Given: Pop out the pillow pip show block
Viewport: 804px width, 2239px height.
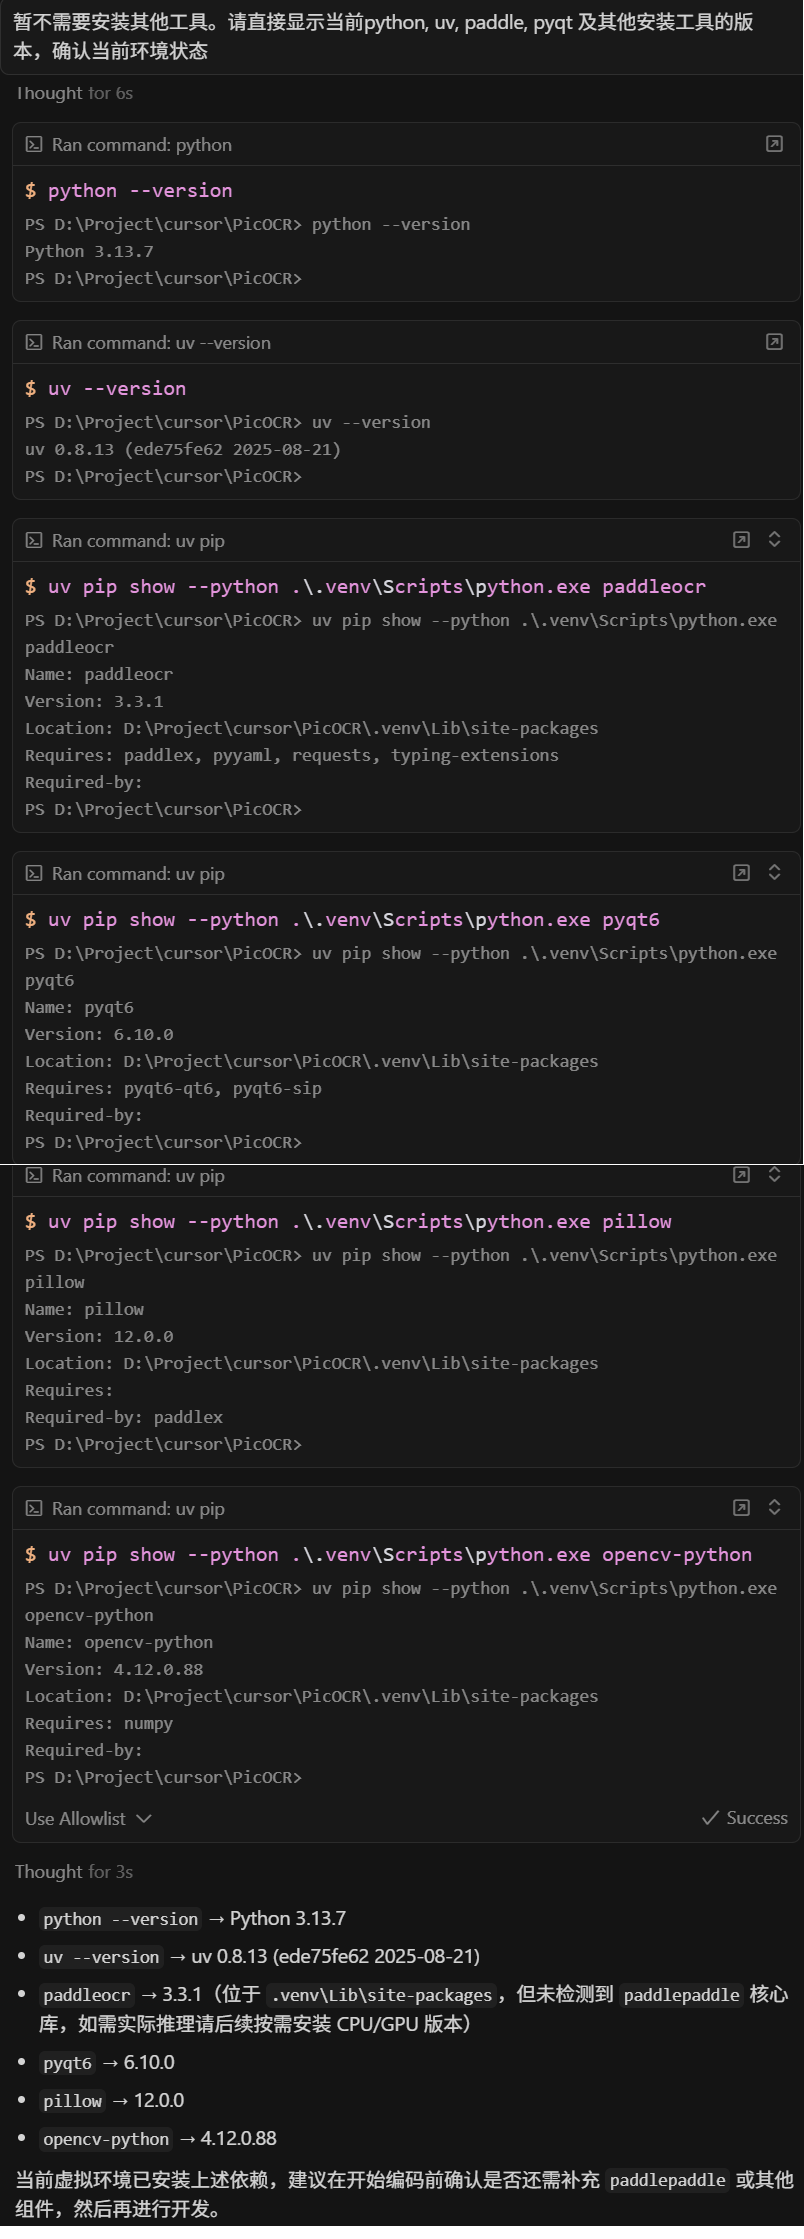Looking at the screenshot, I should pos(741,1175).
